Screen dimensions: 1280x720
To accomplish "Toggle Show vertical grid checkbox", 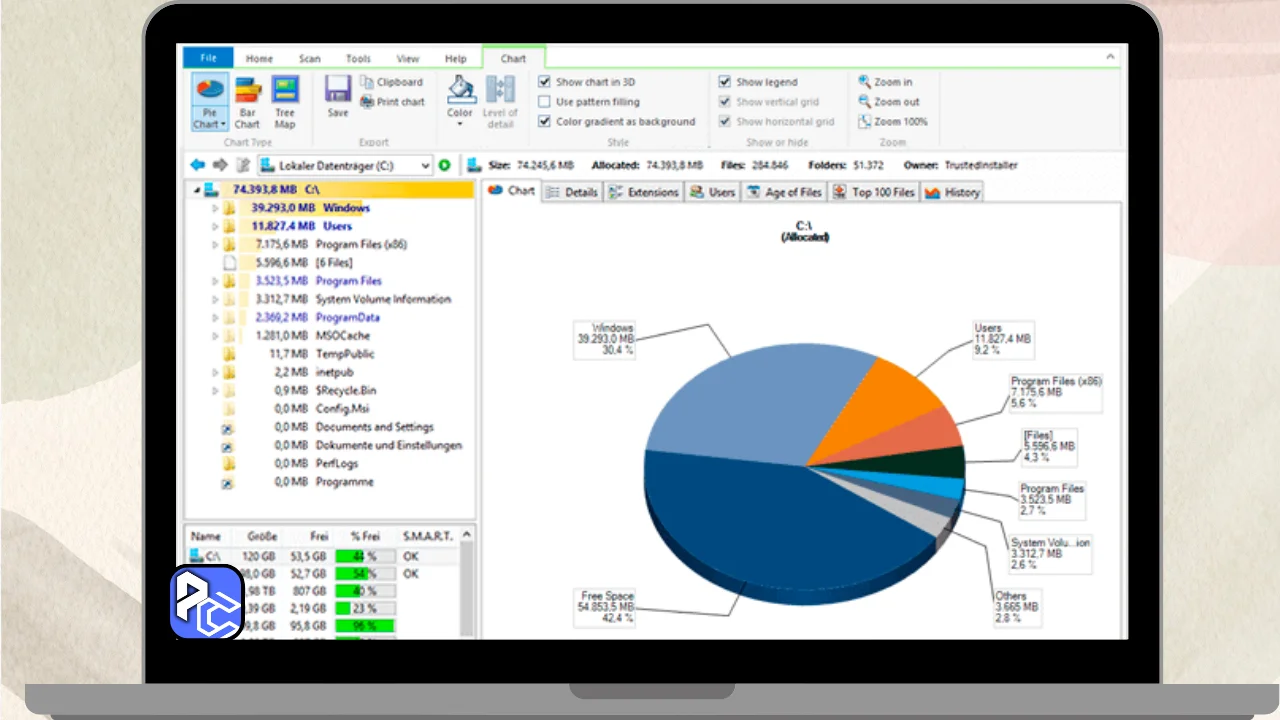I will click(725, 102).
